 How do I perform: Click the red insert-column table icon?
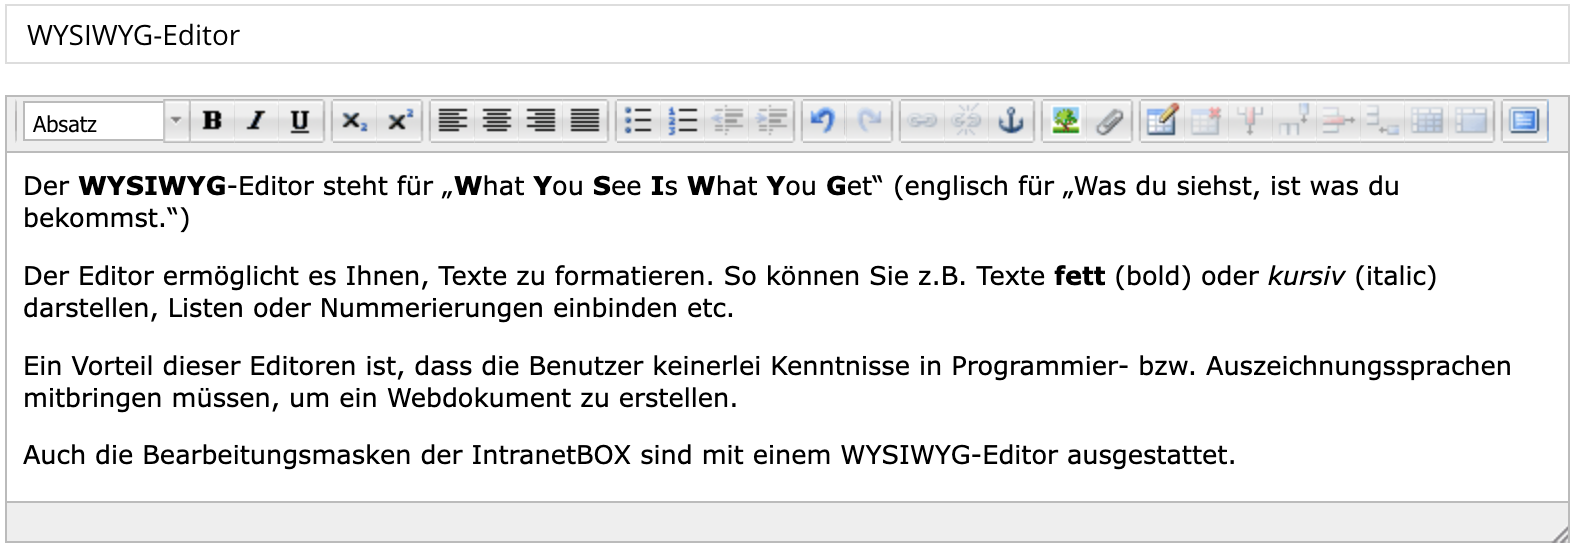[1249, 121]
